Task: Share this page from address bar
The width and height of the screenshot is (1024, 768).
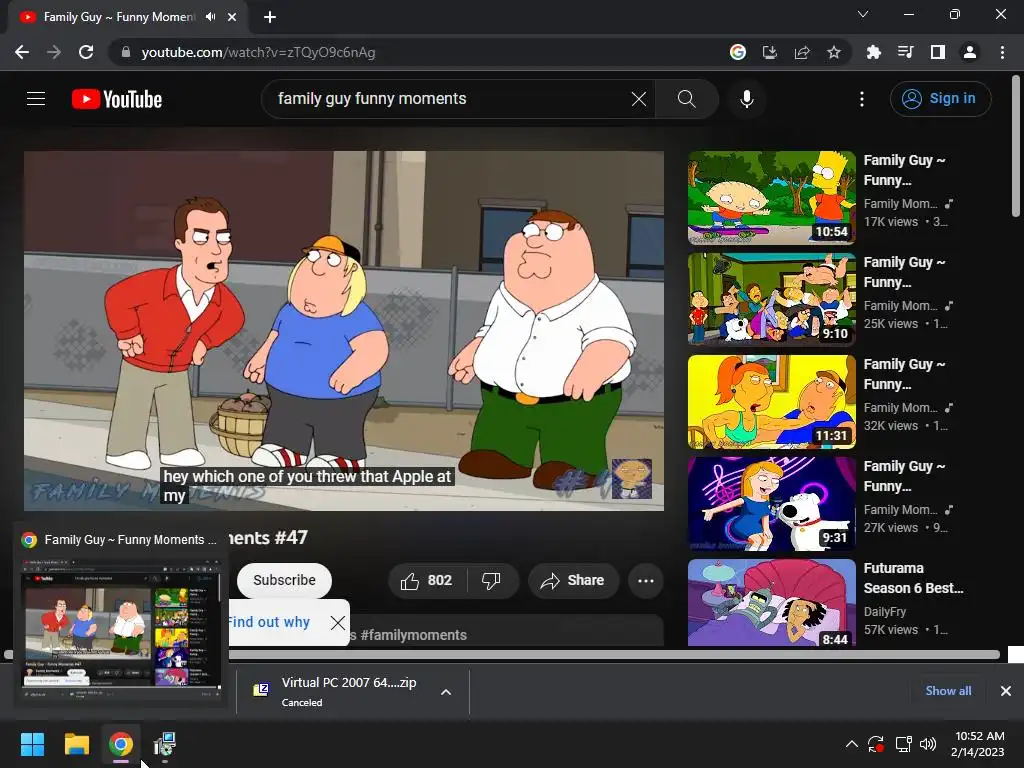Action: pos(802,52)
